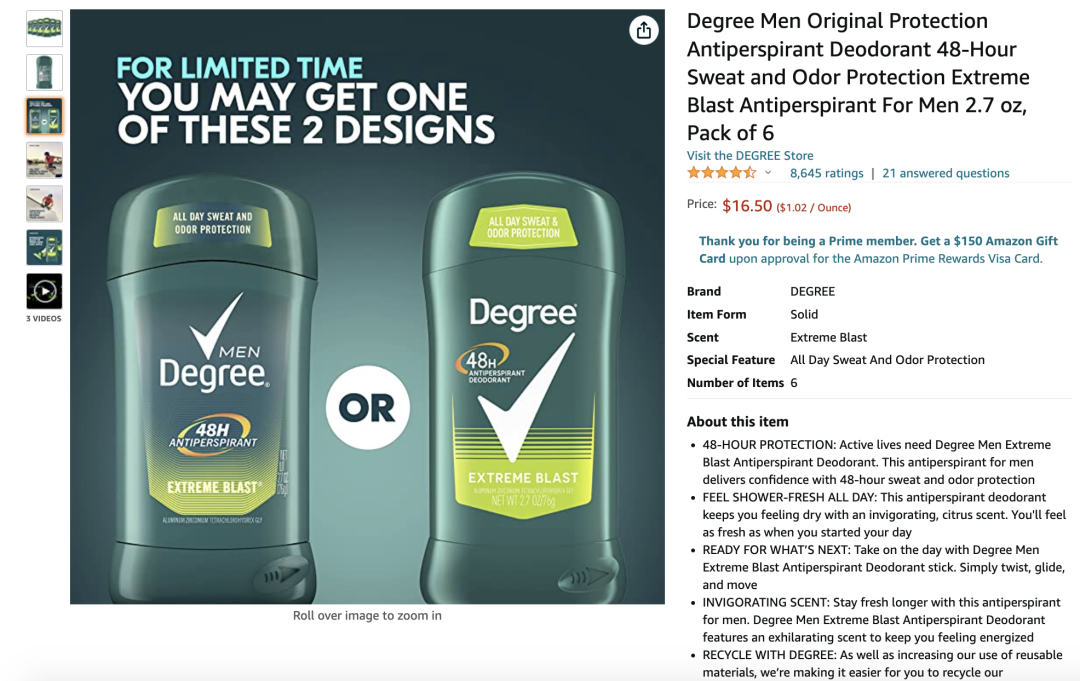Click the Amazon Prime Rewards Visa Card text
Screen dimensions: 1080x681
(947, 259)
